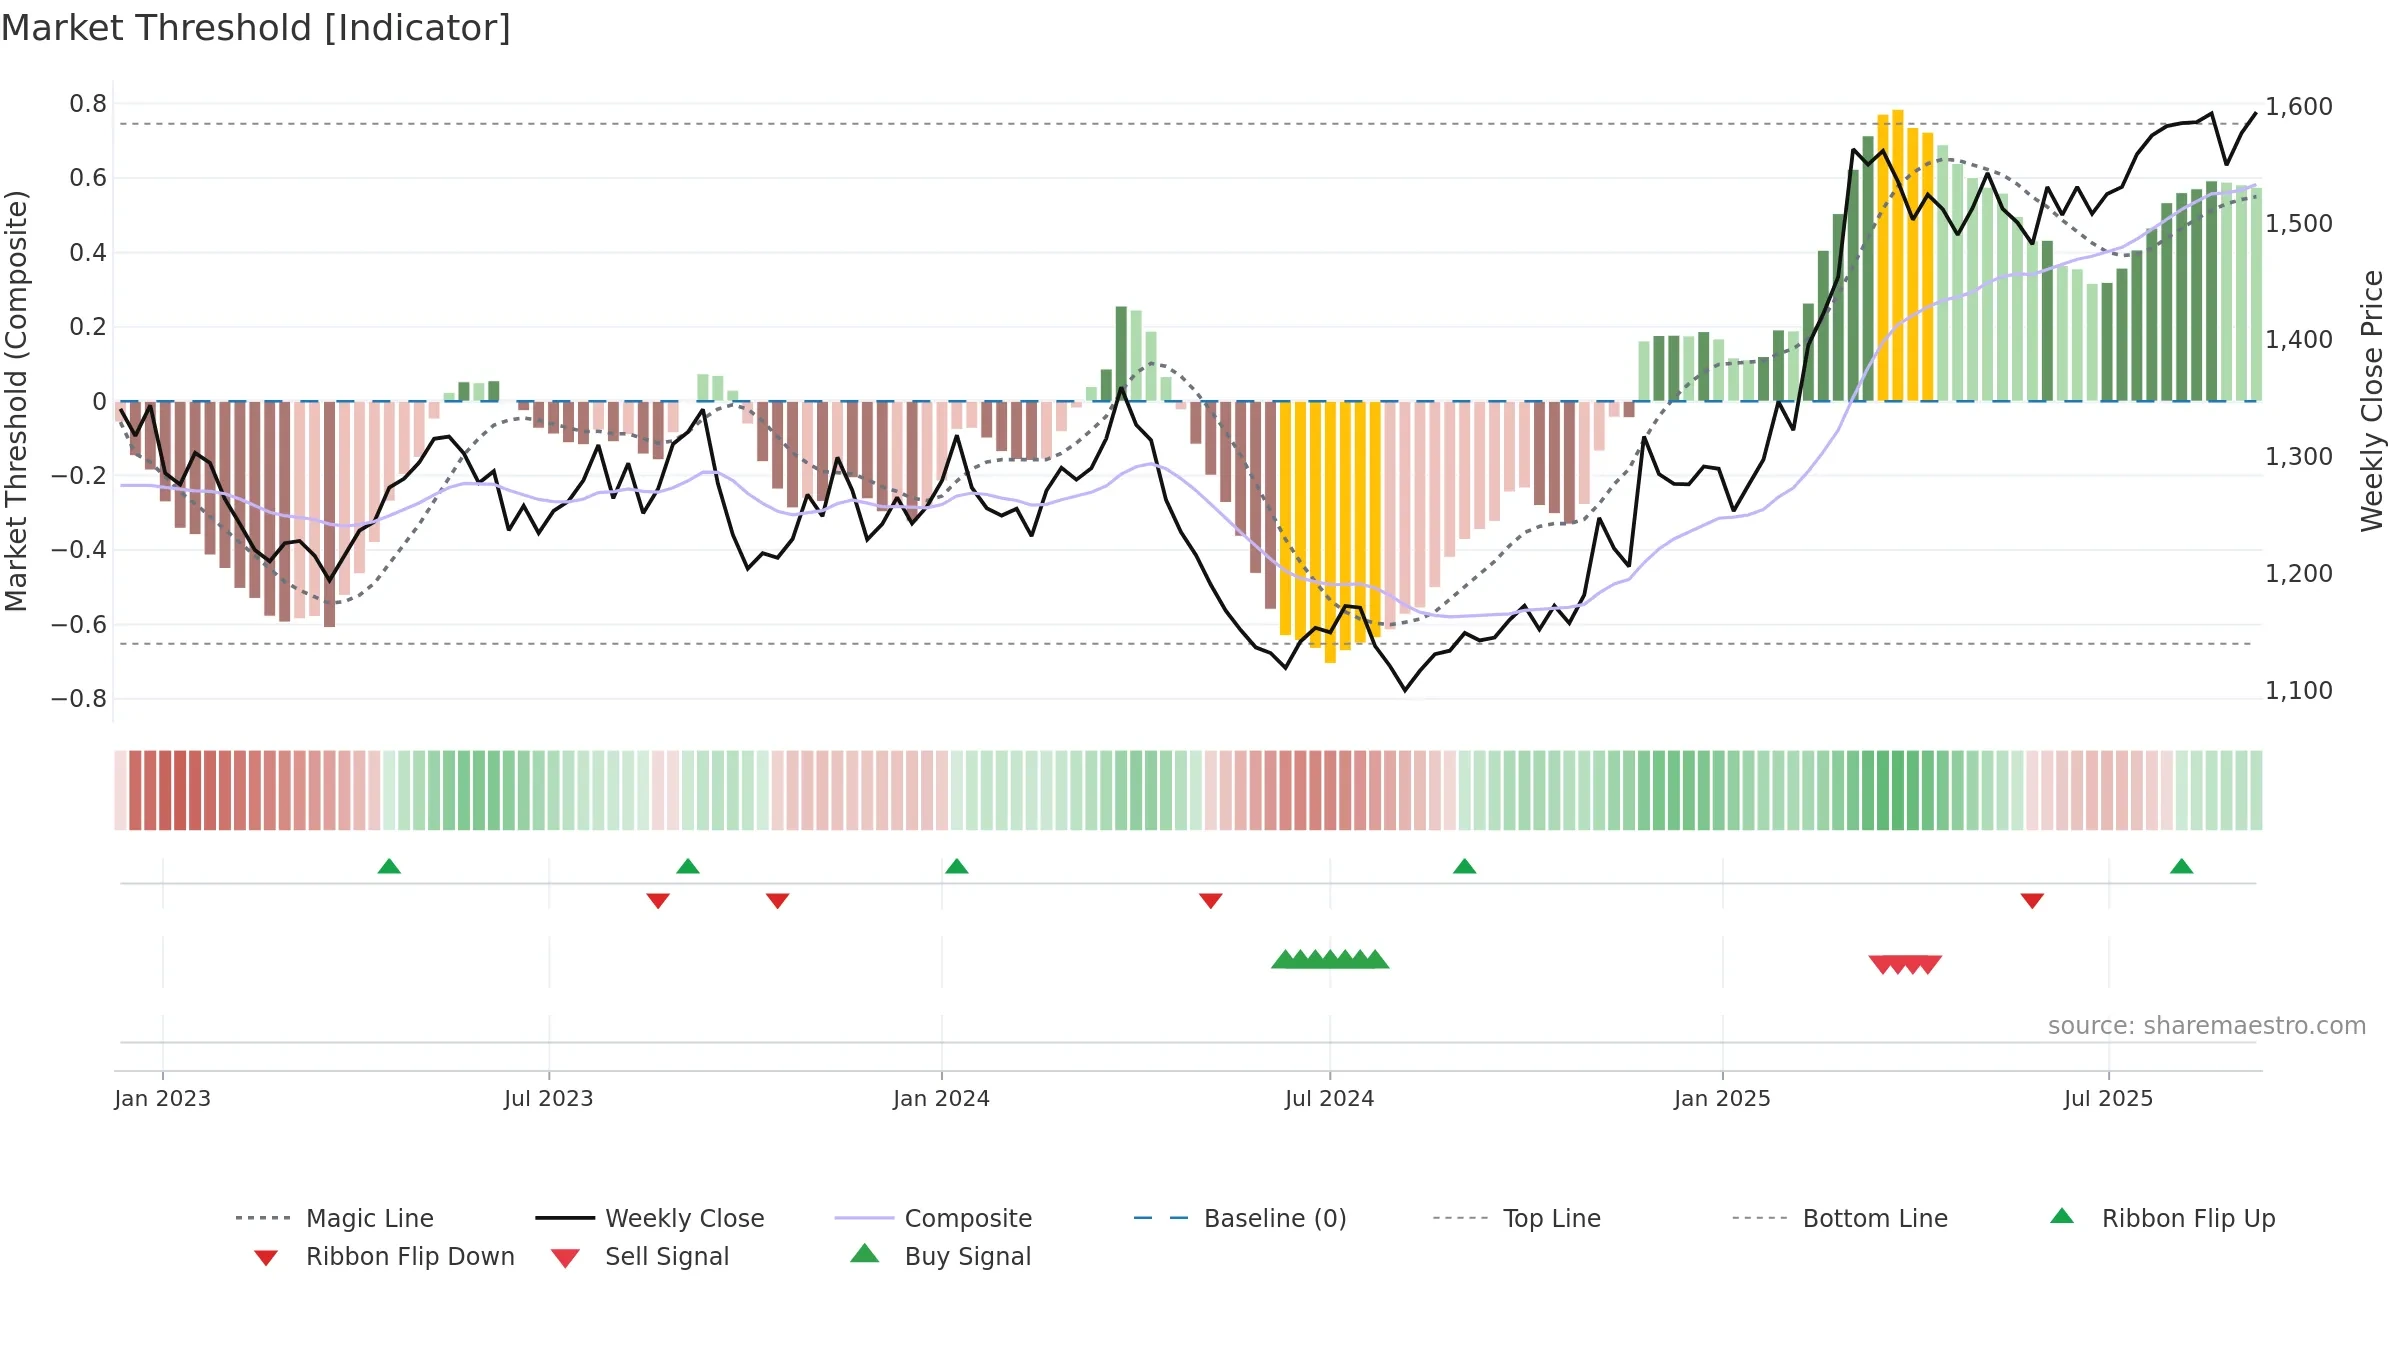
Task: Toggle the Sell Signal legend entry
Action: 640,1256
